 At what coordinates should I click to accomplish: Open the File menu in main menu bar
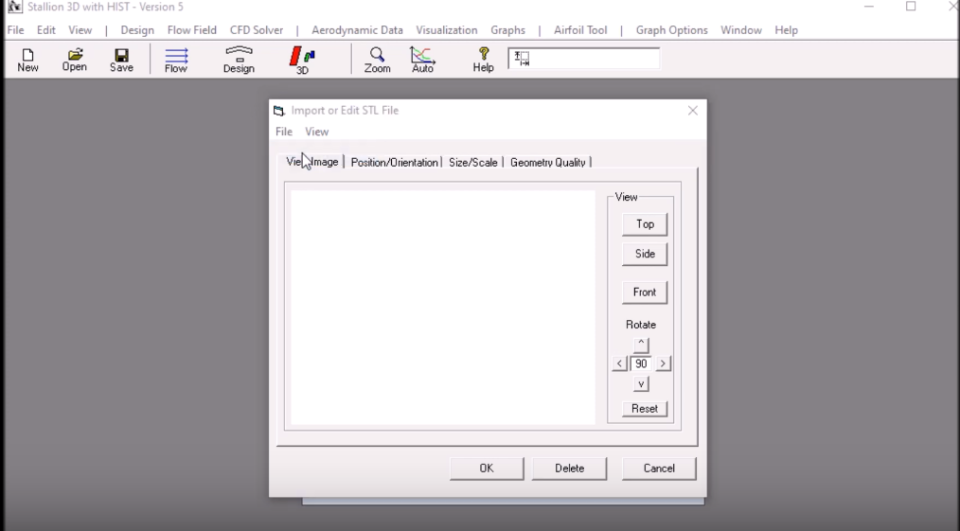tap(15, 30)
